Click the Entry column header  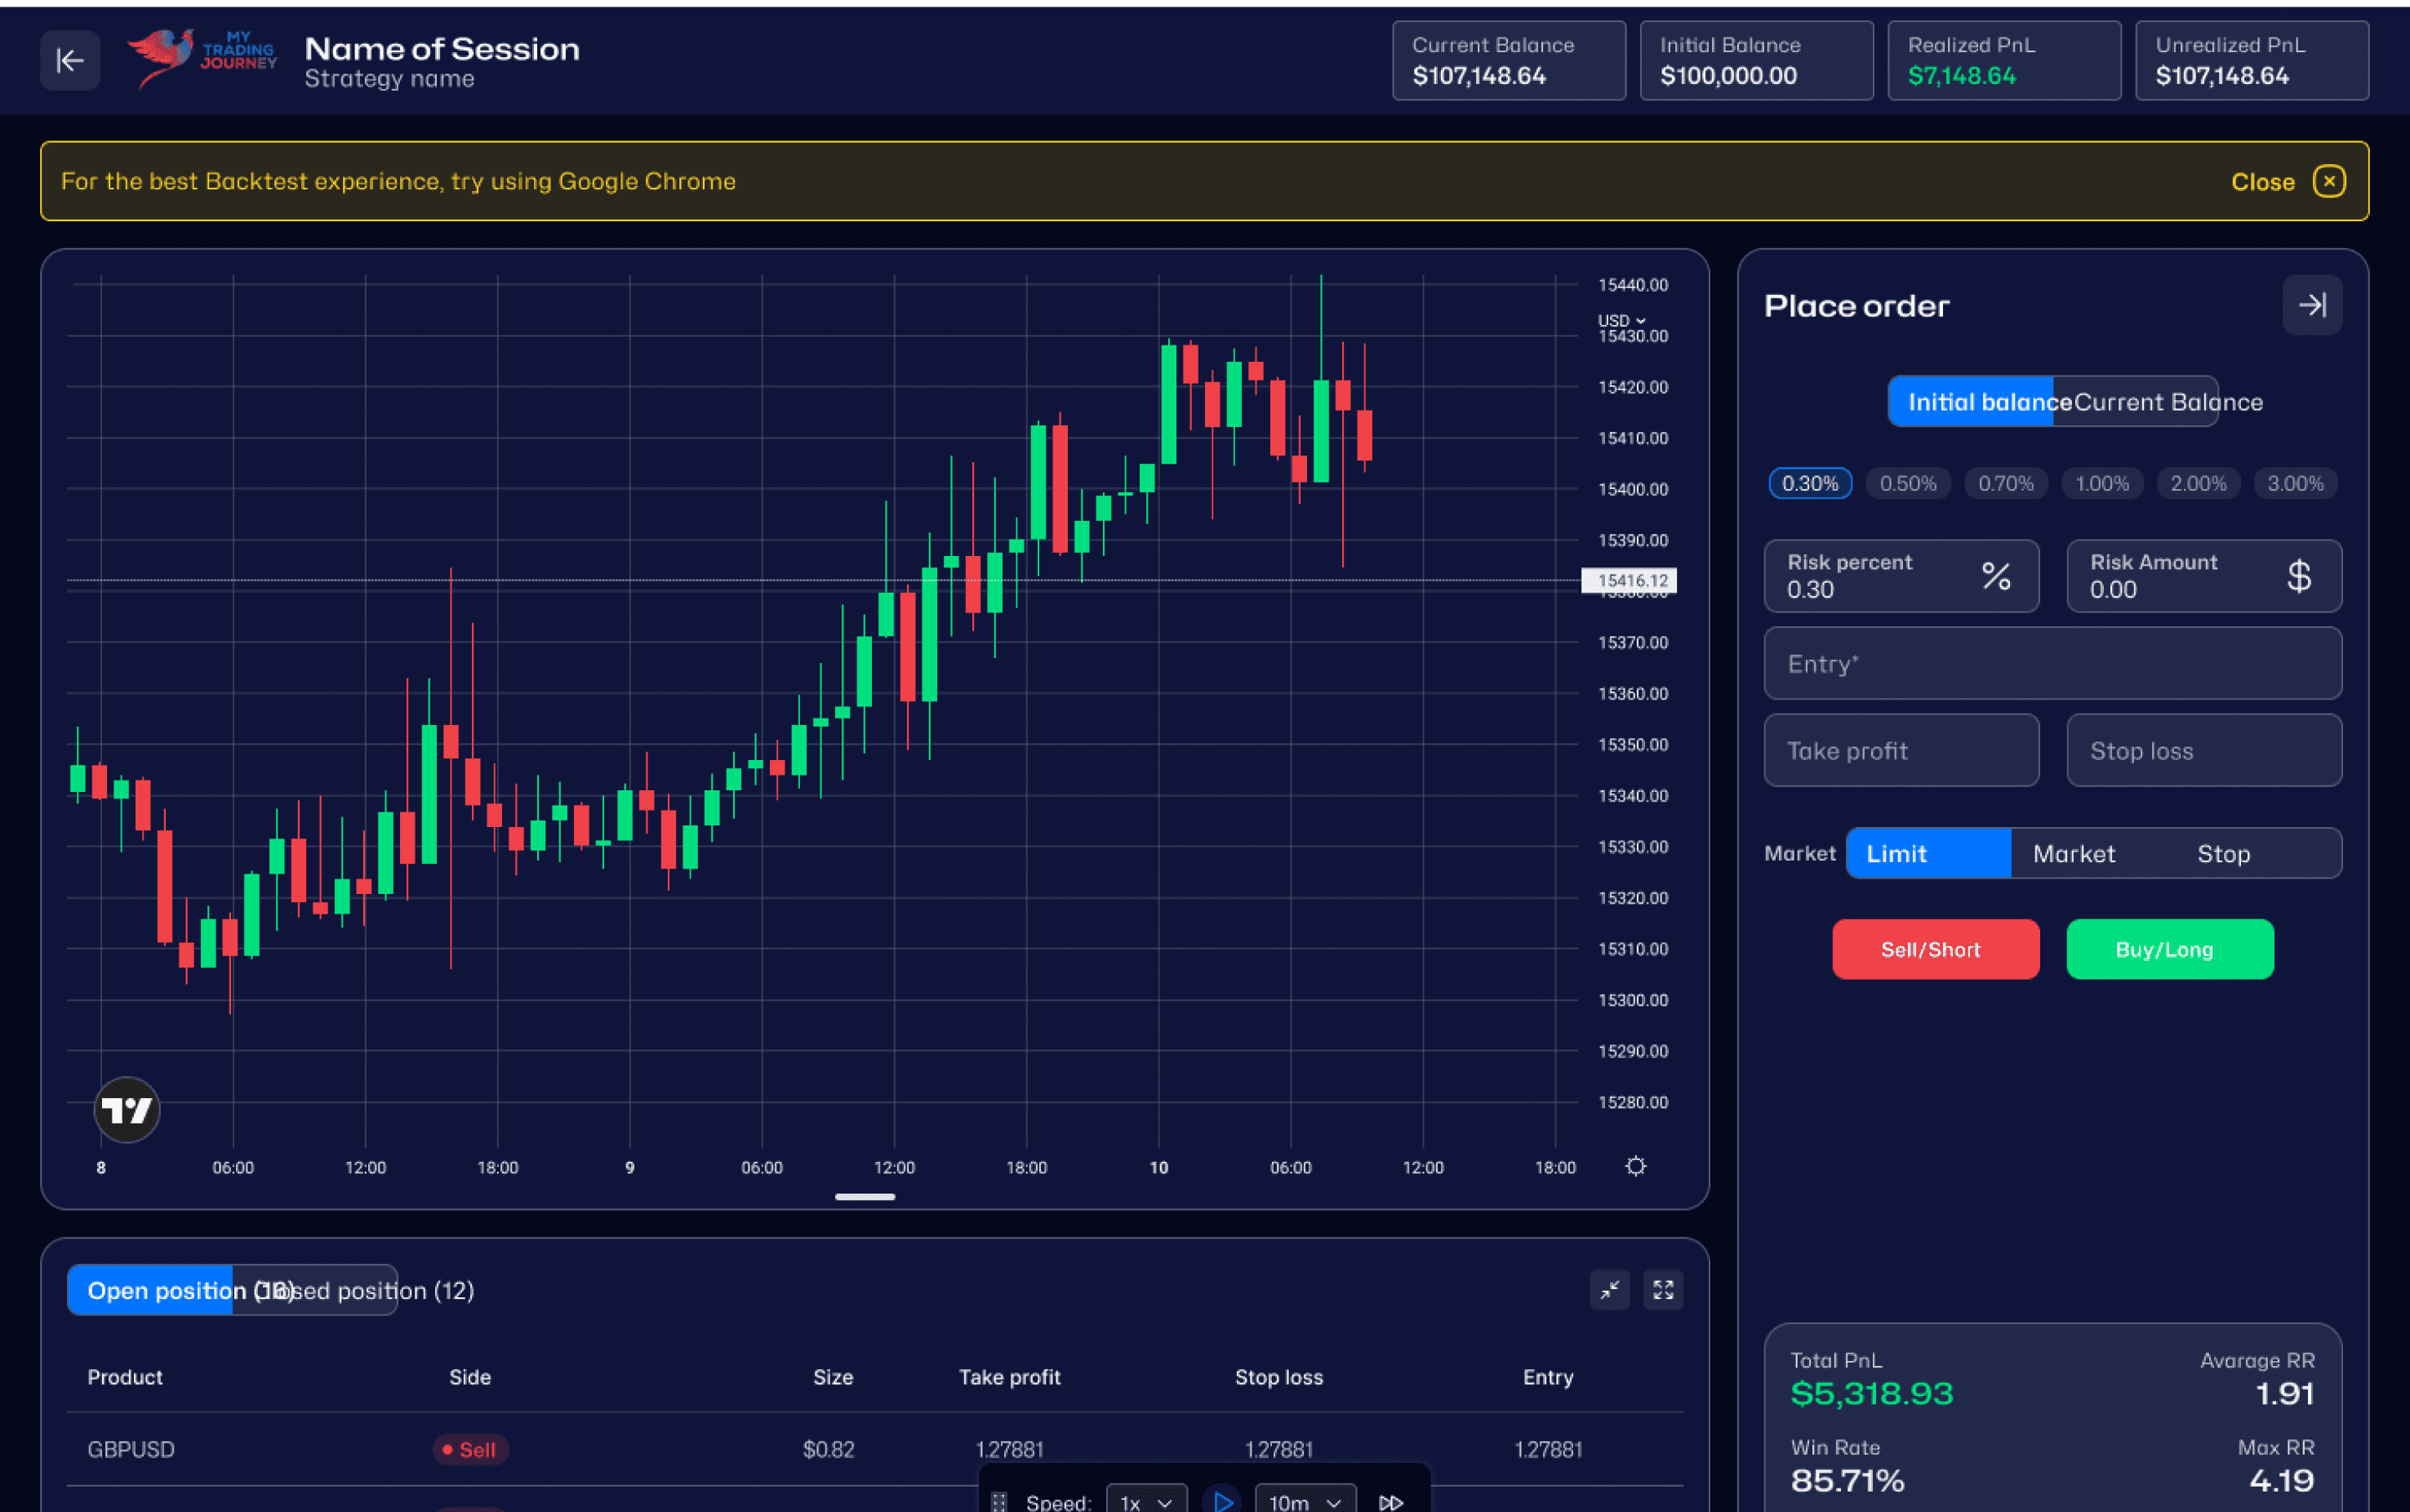coord(1548,1377)
